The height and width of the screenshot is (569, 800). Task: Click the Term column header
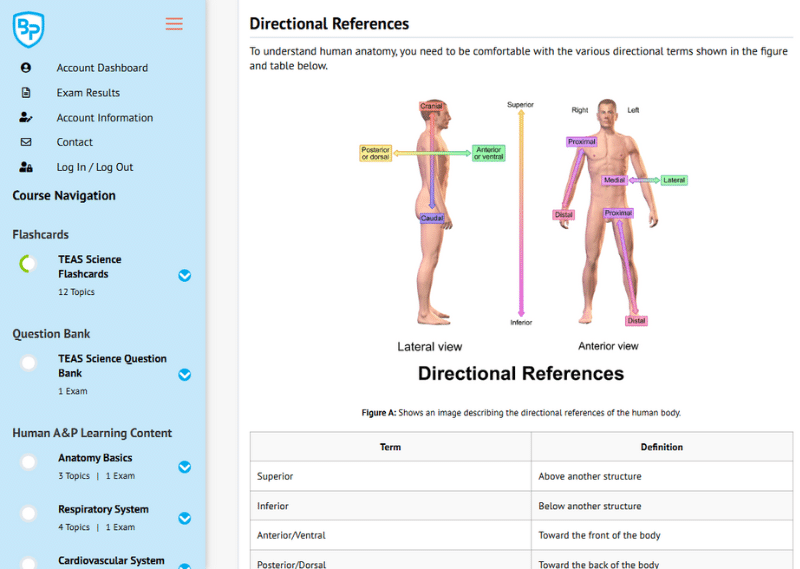click(390, 447)
